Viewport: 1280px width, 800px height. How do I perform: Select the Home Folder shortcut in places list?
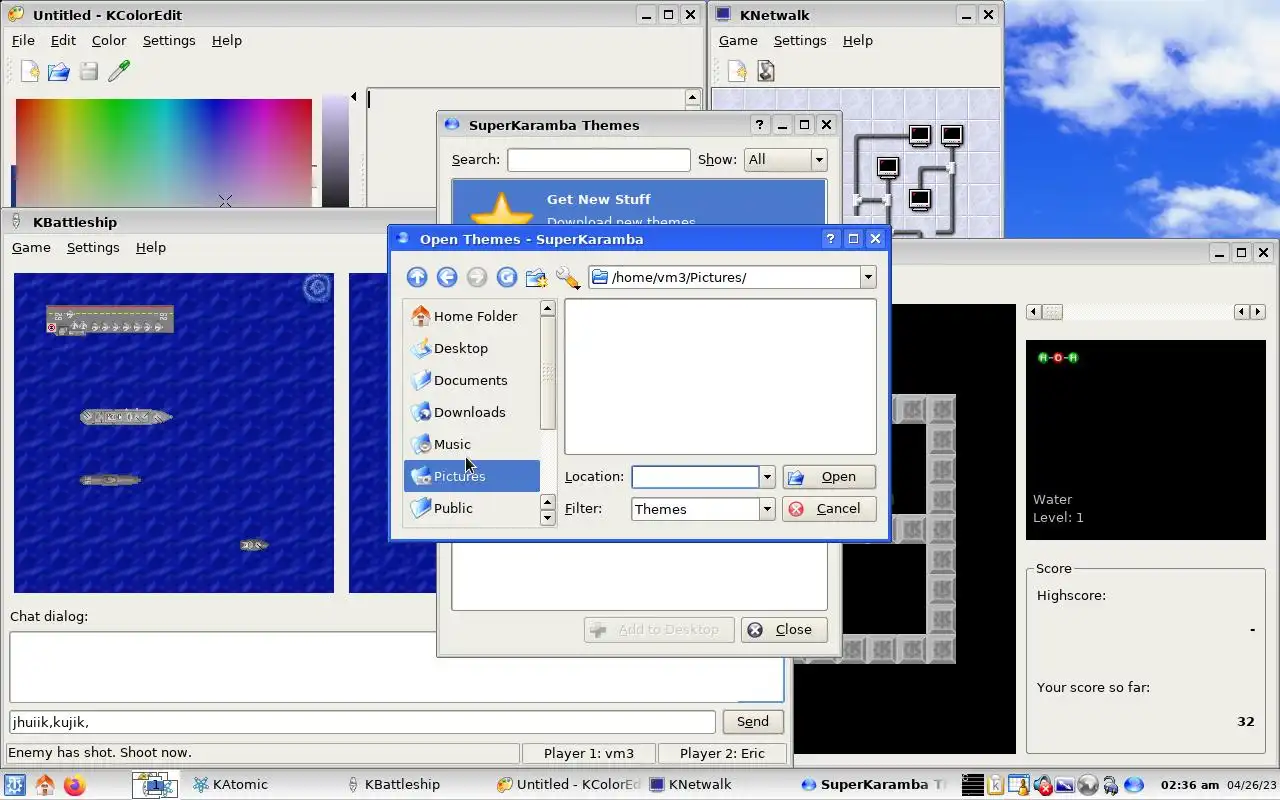[471, 316]
